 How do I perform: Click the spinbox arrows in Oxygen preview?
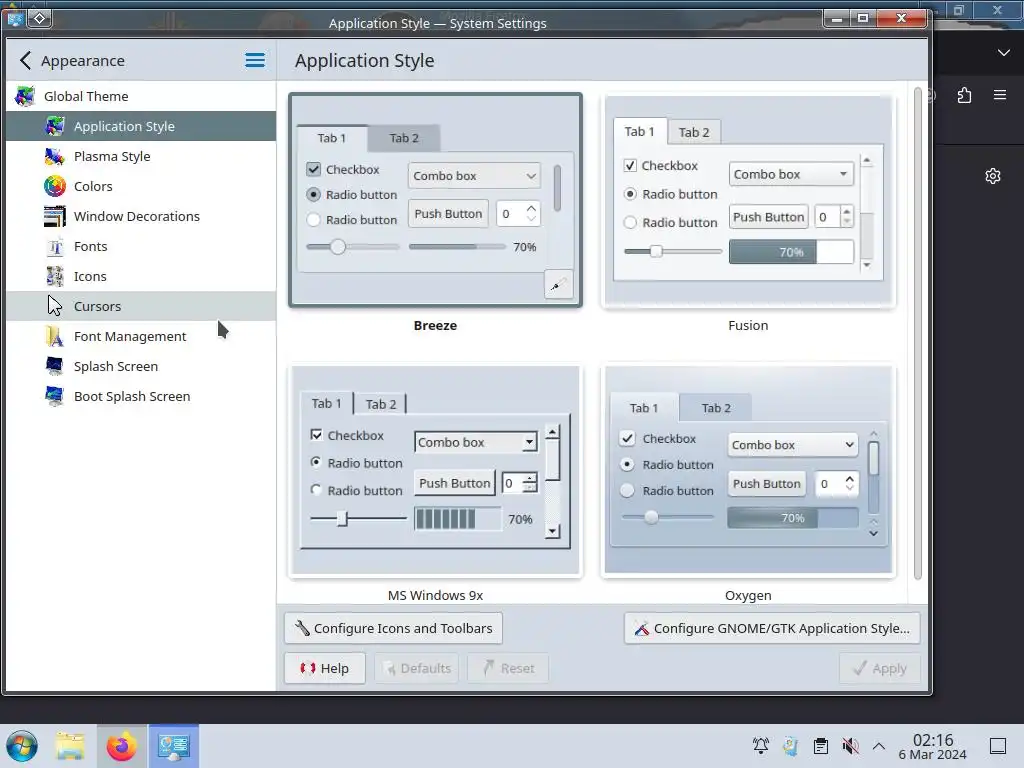pyautogui.click(x=850, y=483)
